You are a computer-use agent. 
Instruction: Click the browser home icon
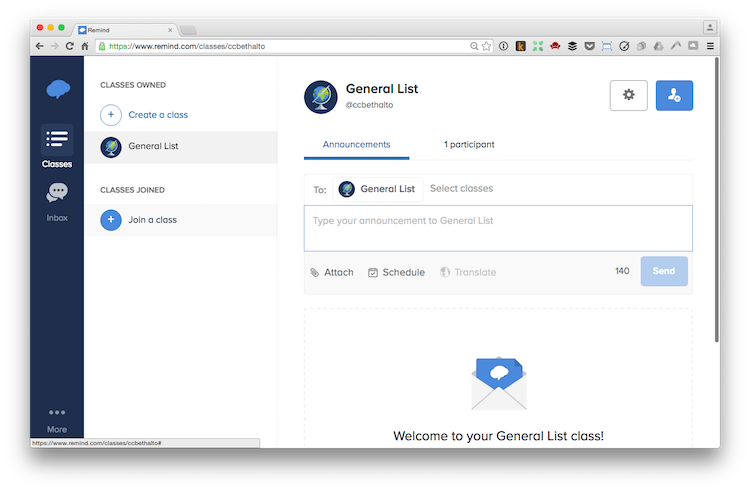point(85,46)
